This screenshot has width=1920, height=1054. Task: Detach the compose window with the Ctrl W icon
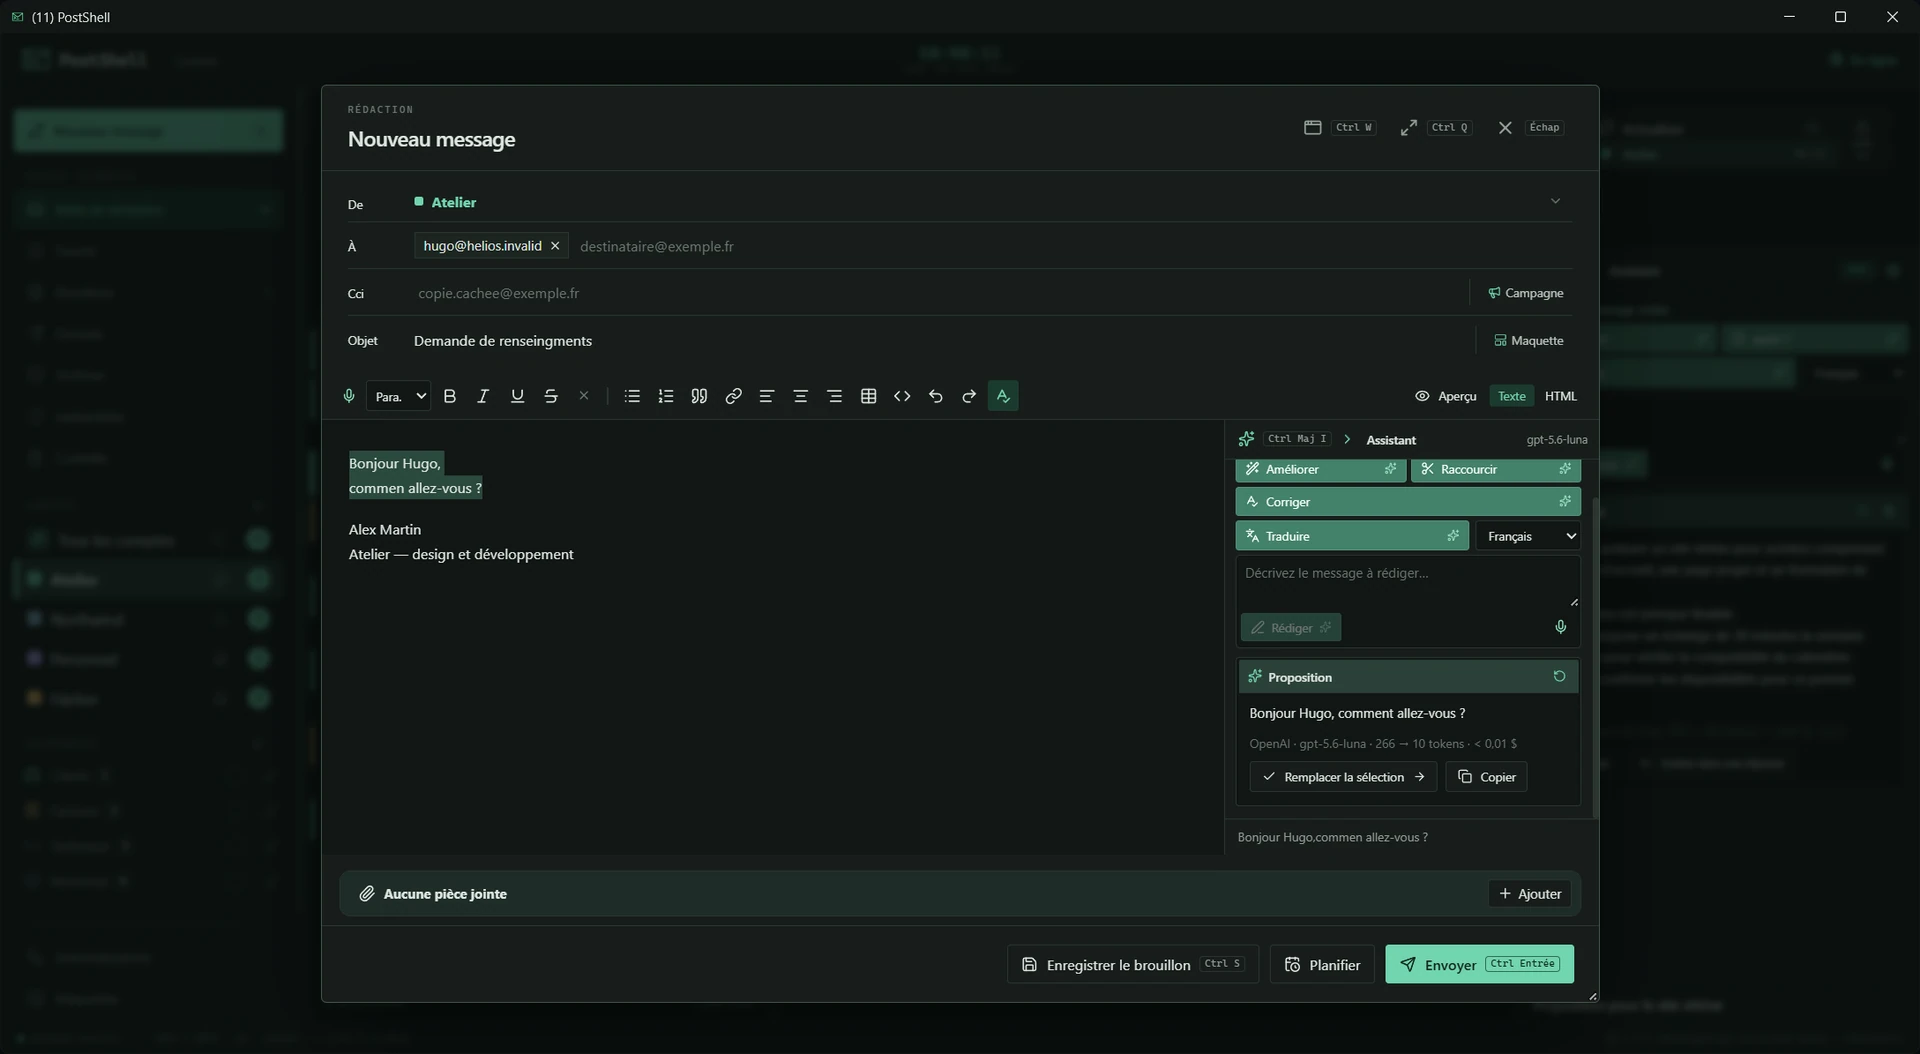coord(1313,127)
